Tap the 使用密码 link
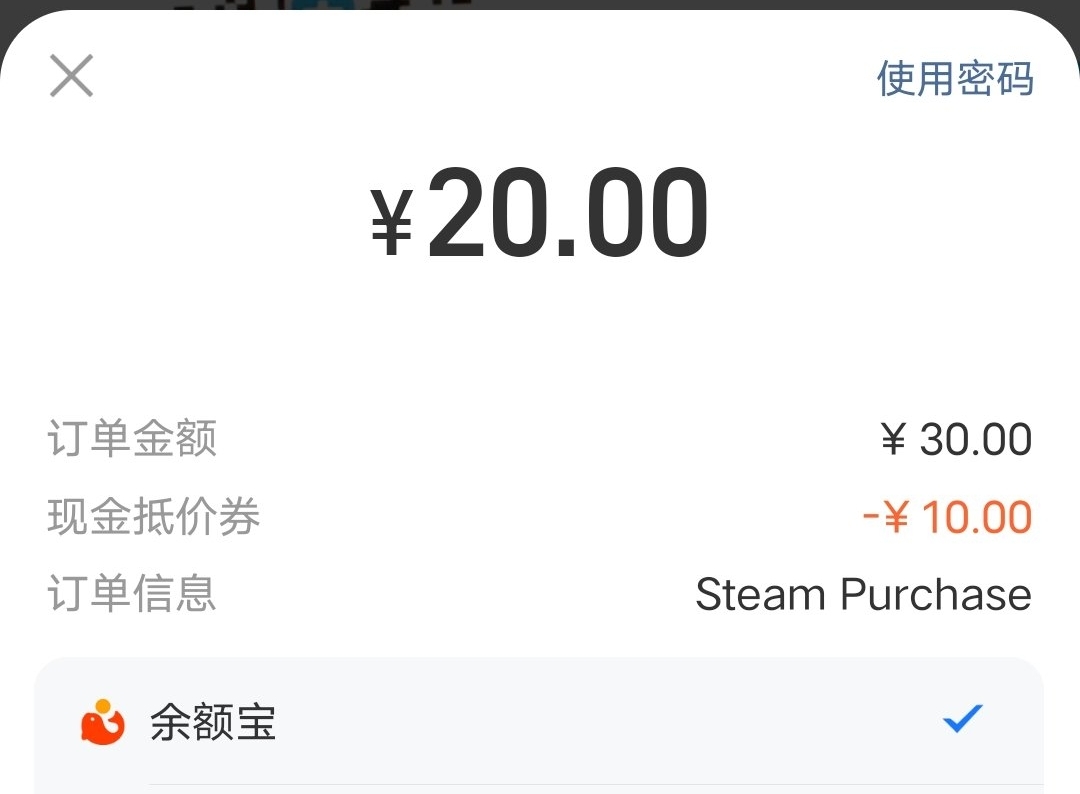This screenshot has width=1080, height=794. 955,78
